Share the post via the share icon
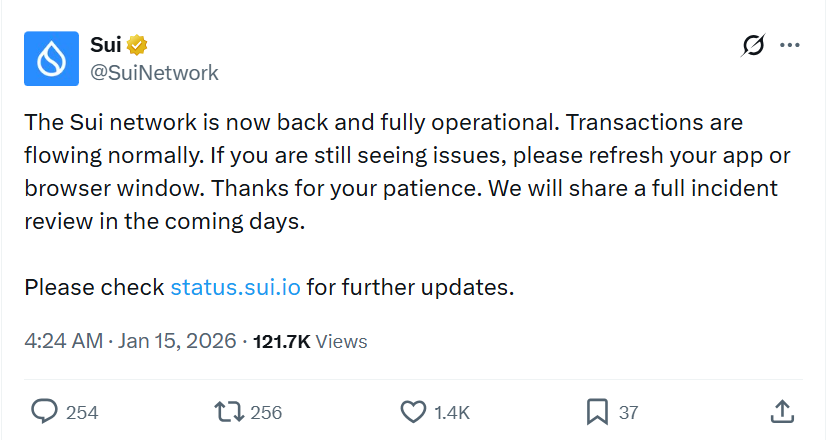832x440 pixels. pyautogui.click(x=783, y=411)
